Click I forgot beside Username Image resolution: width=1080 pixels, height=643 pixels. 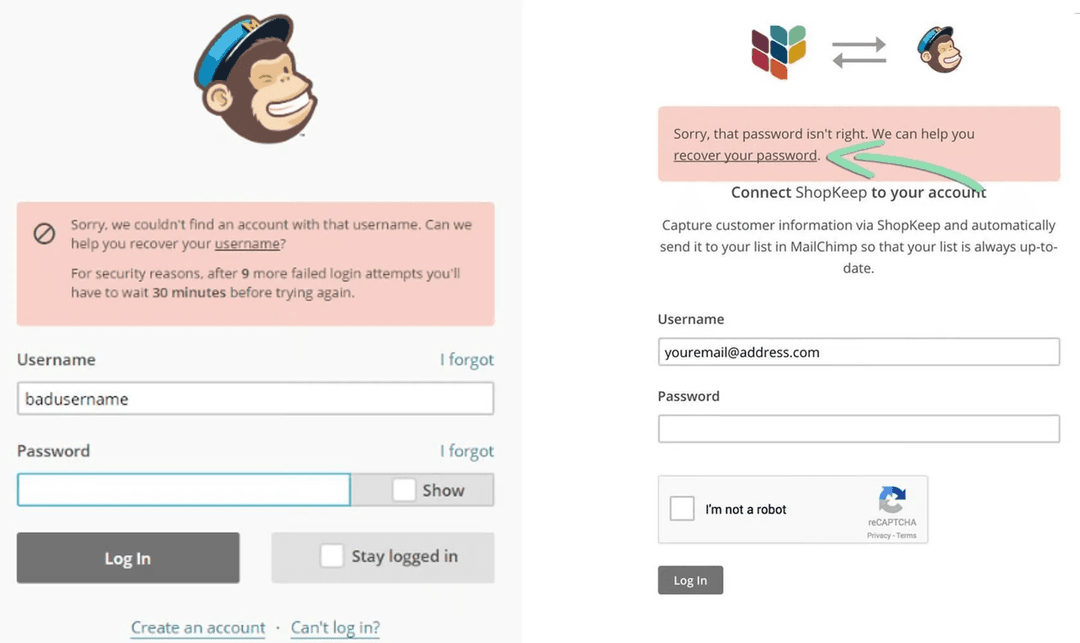coord(466,360)
